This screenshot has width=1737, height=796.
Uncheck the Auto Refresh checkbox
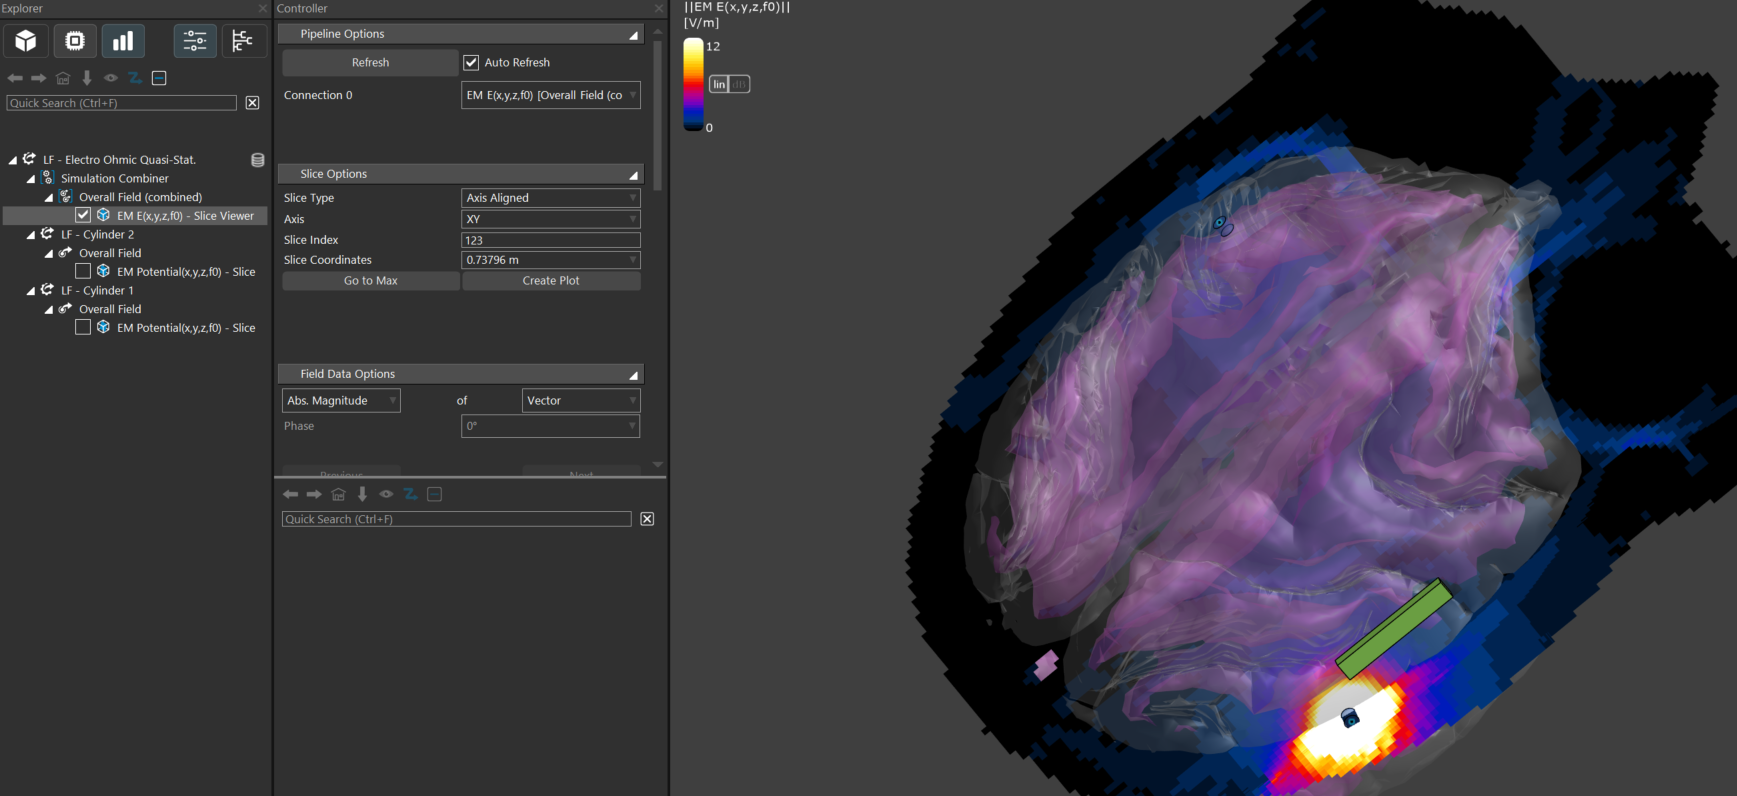tap(471, 62)
